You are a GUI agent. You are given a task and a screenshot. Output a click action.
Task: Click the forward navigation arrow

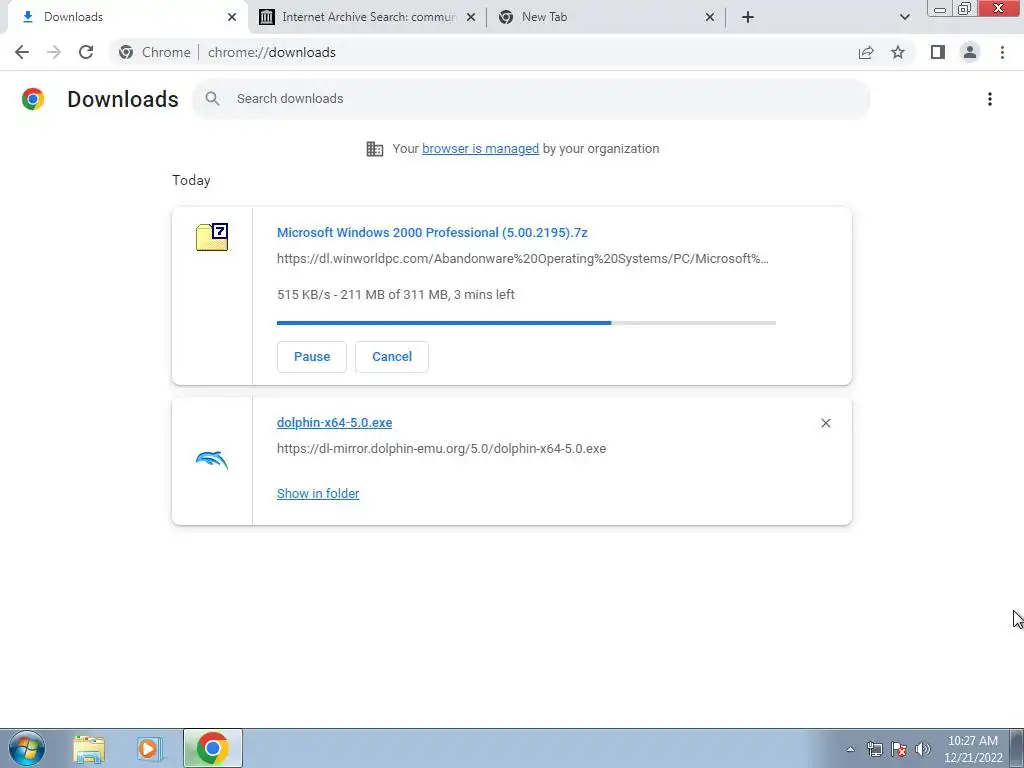pyautogui.click(x=54, y=52)
